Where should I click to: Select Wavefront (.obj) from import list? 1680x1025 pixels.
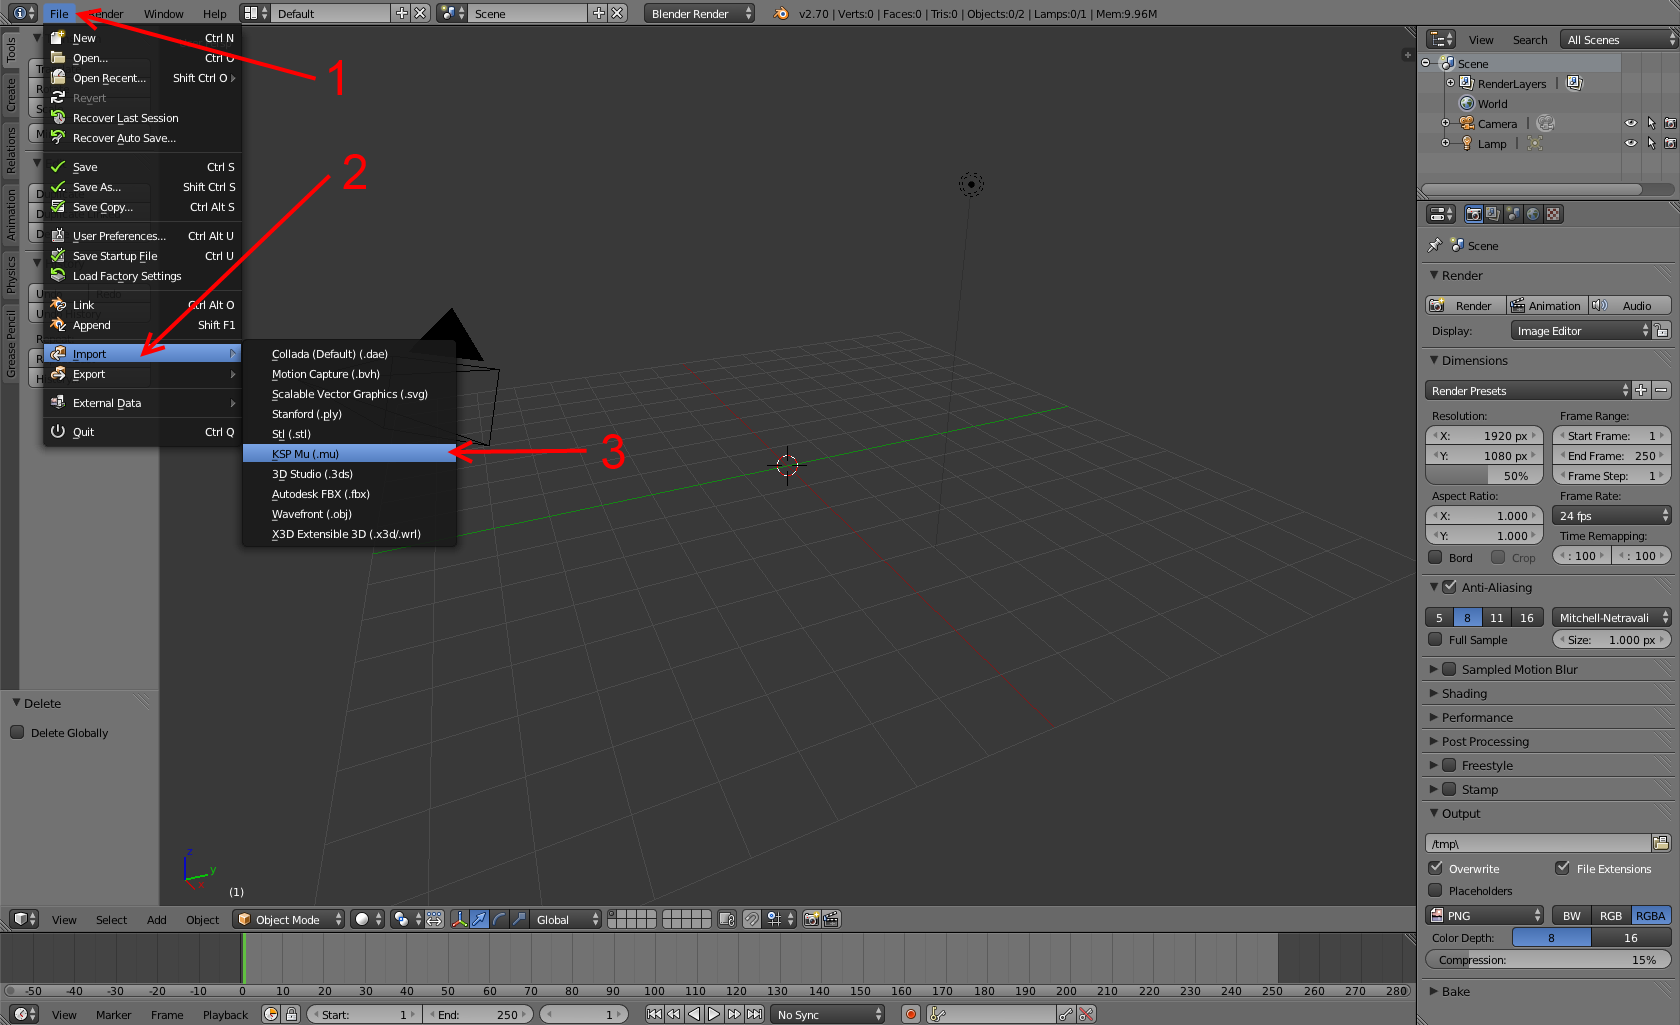pyautogui.click(x=311, y=514)
